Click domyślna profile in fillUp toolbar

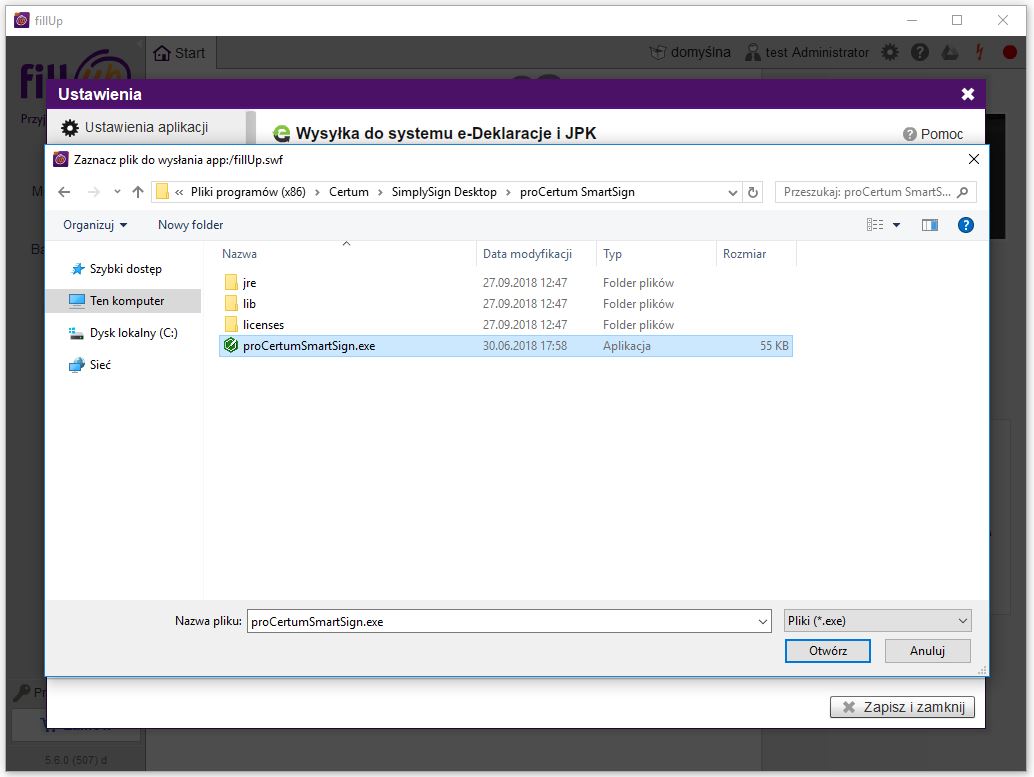690,52
